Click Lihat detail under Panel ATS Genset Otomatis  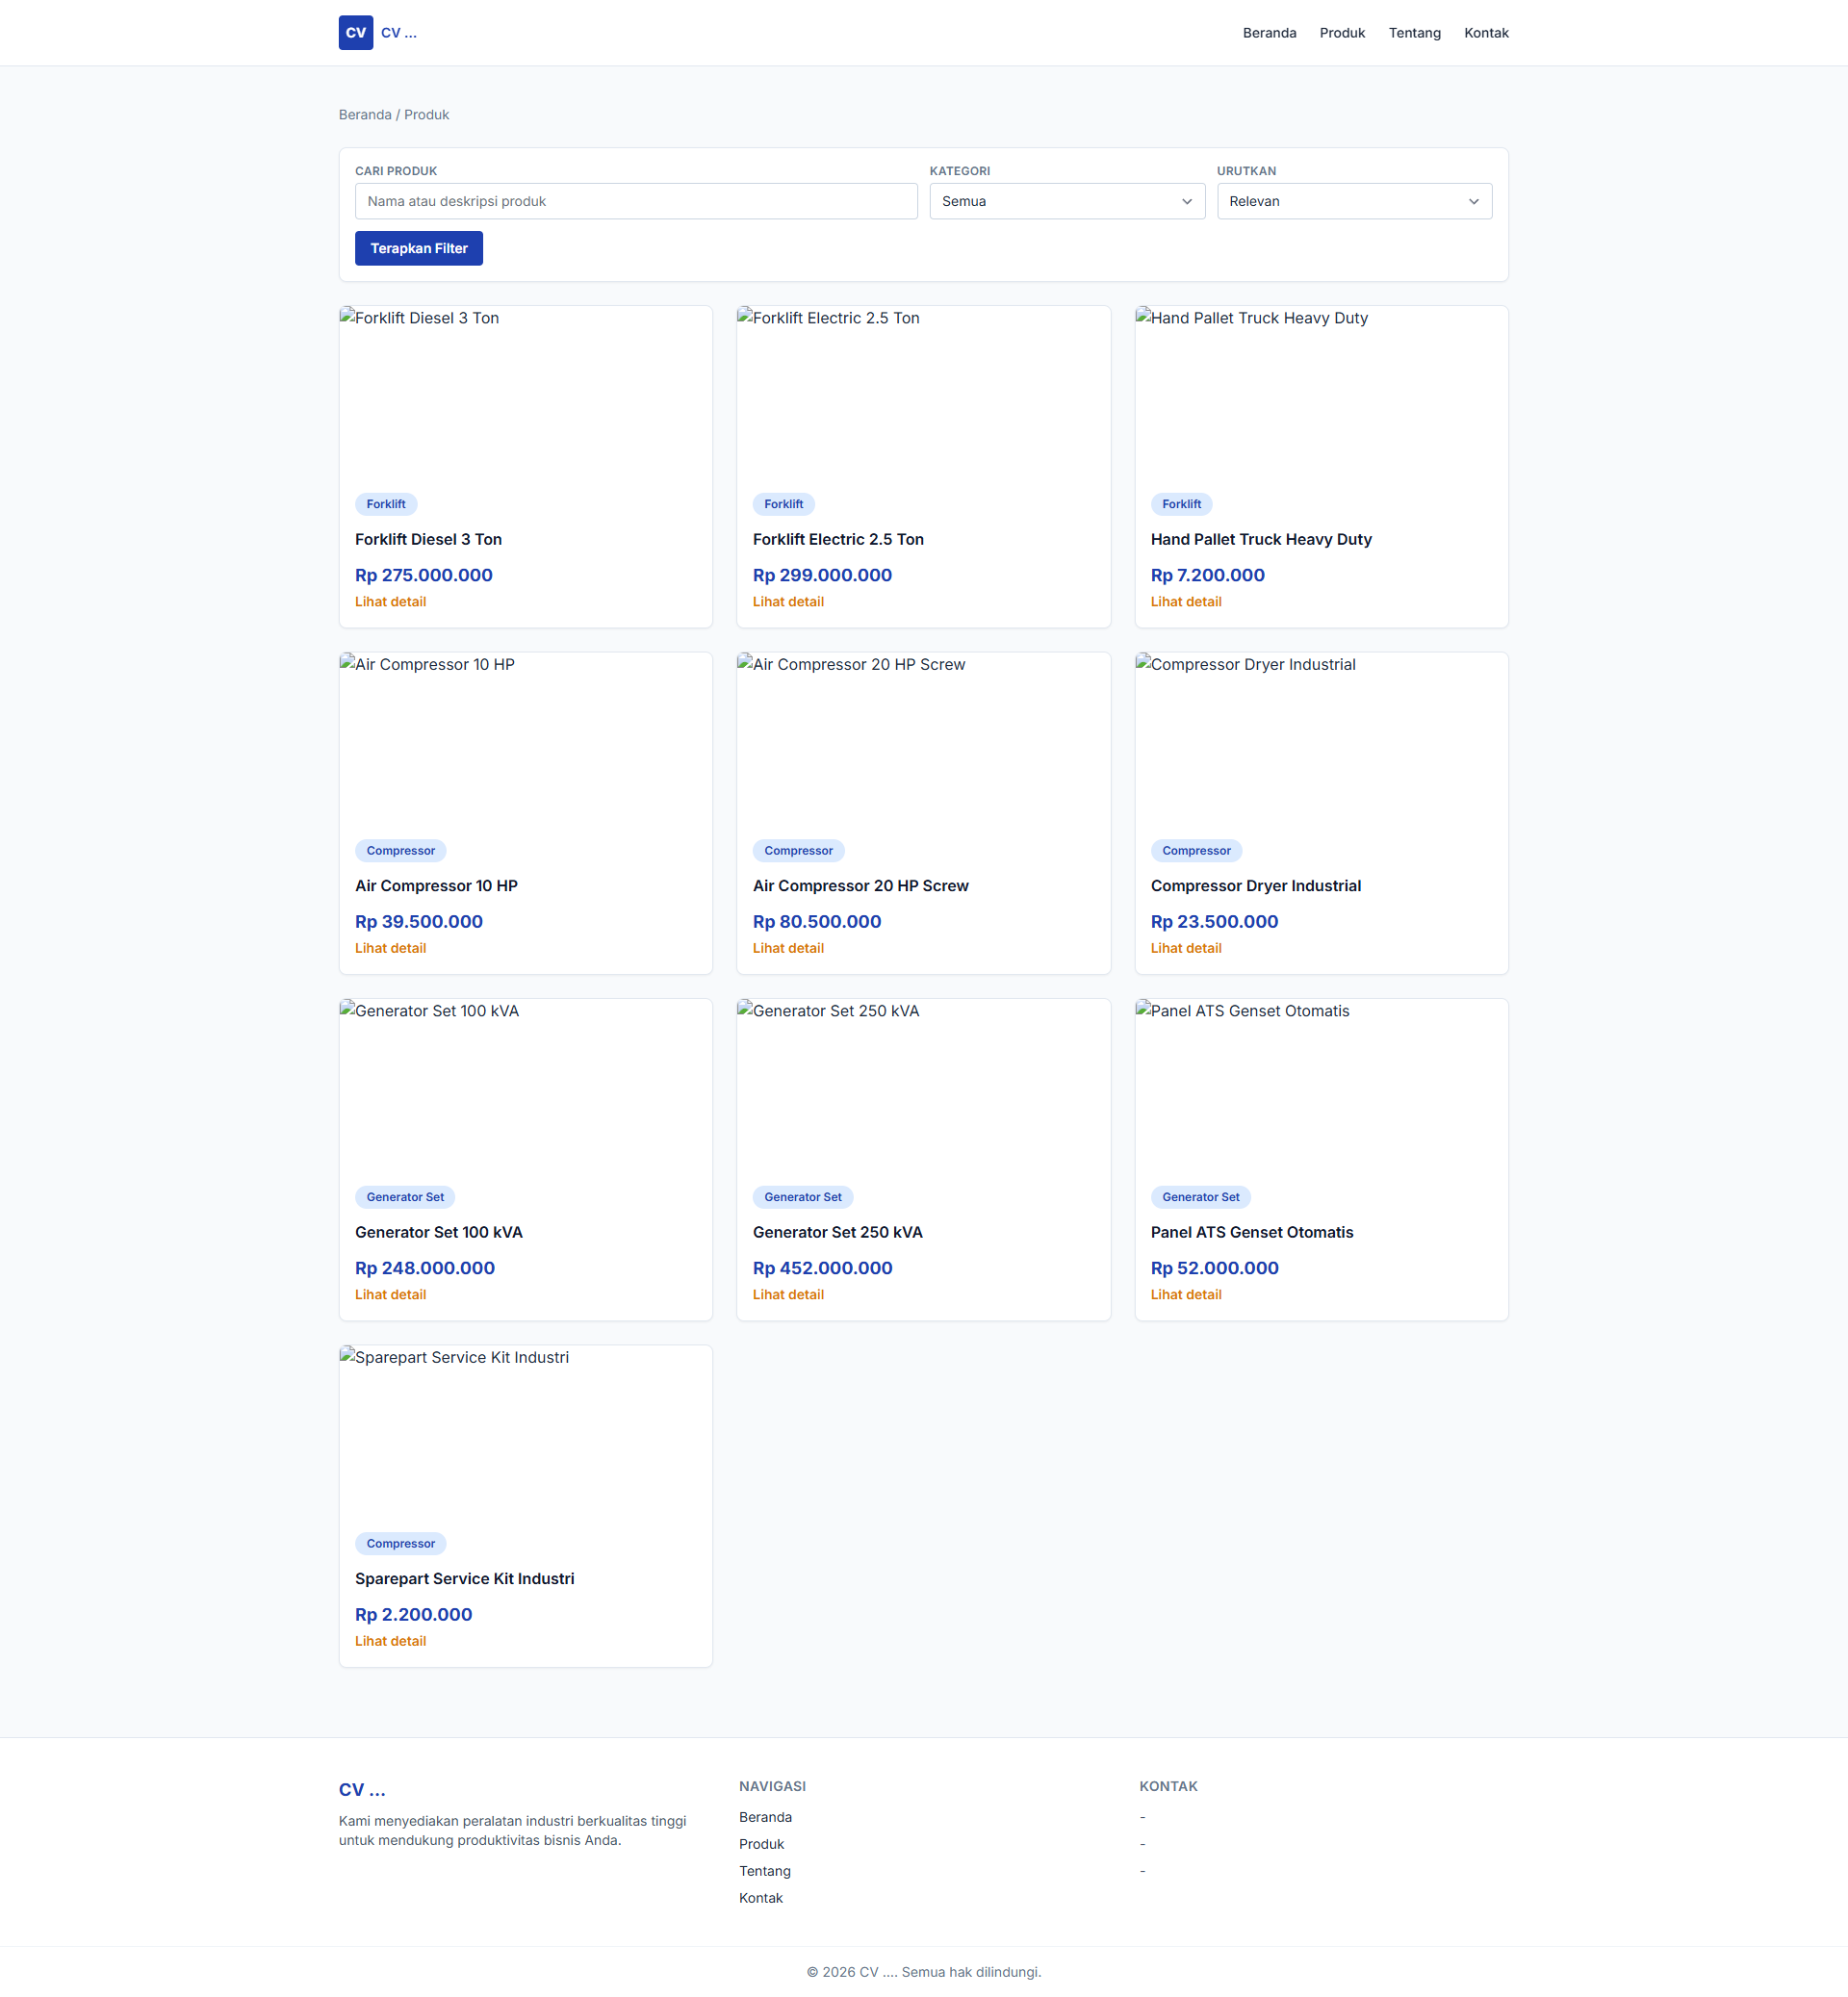[1185, 1294]
